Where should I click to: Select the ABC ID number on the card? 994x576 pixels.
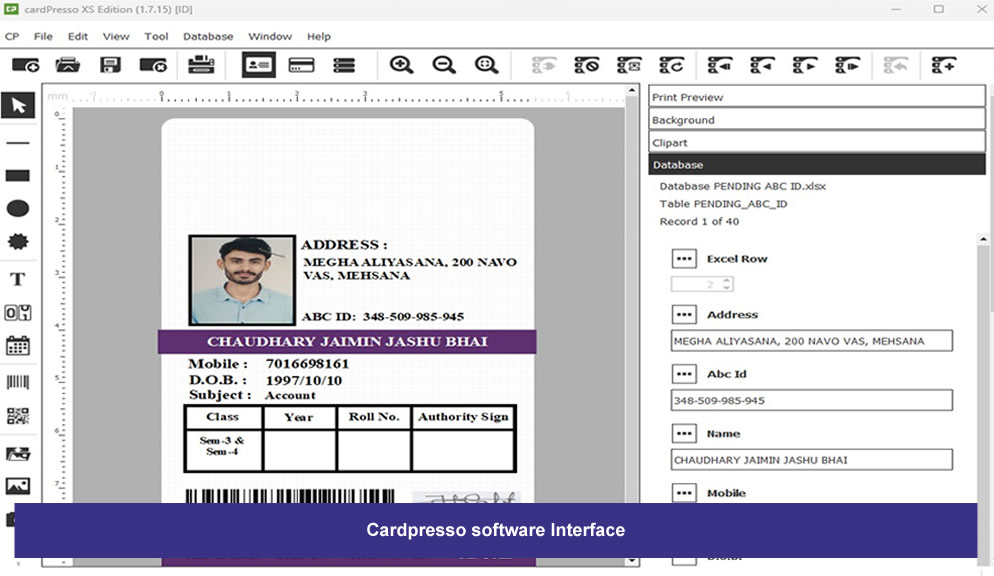click(x=413, y=317)
